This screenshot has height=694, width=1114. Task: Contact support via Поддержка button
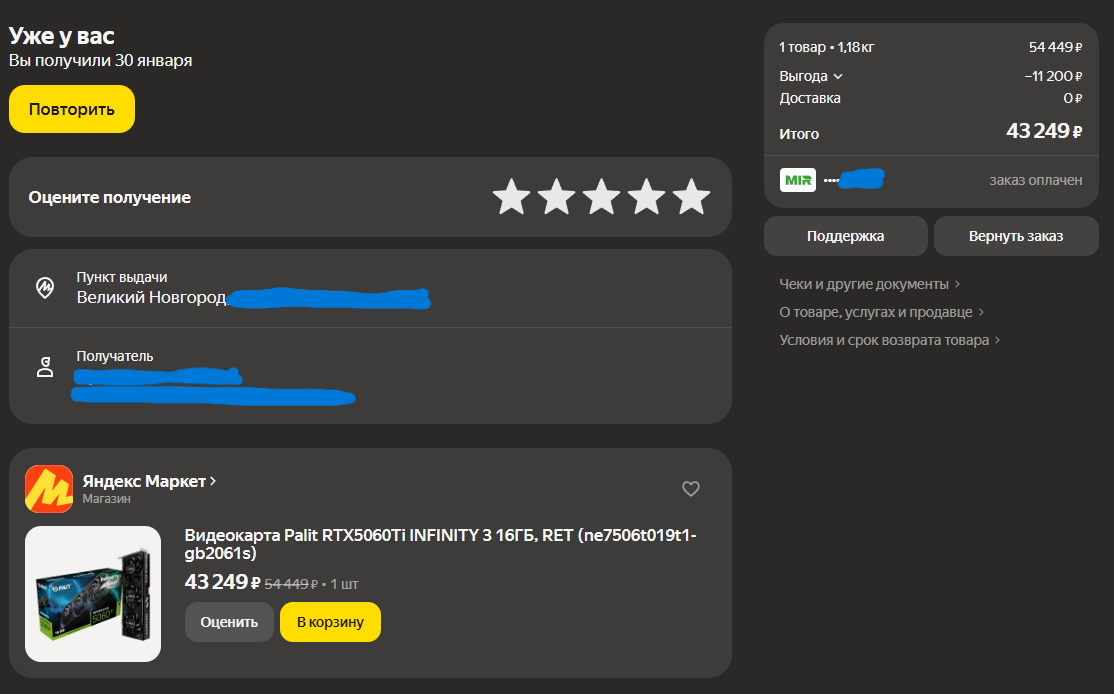845,236
